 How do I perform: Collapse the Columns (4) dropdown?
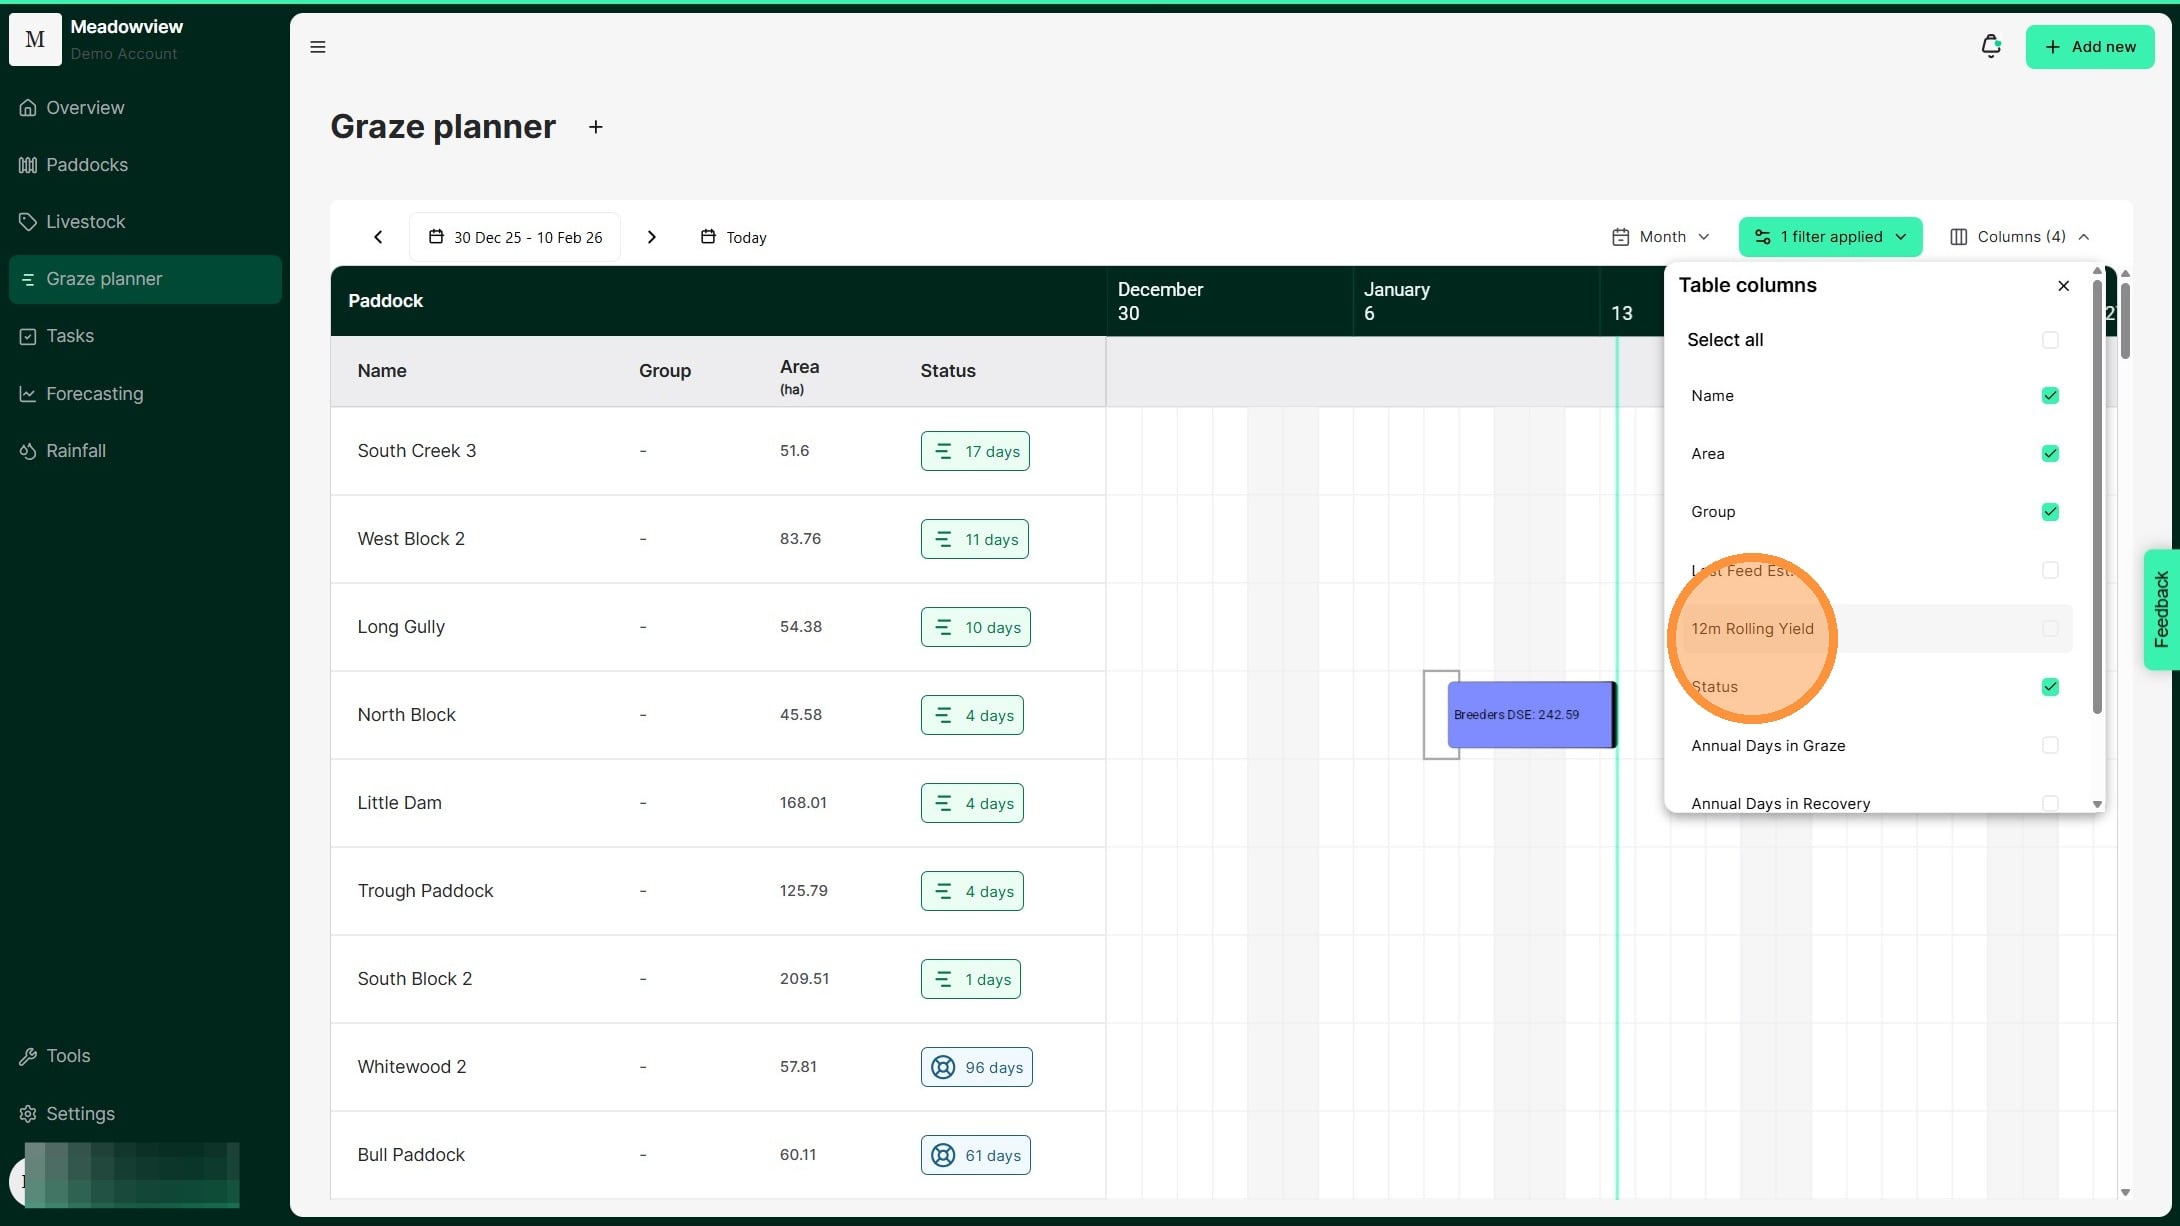2019,237
